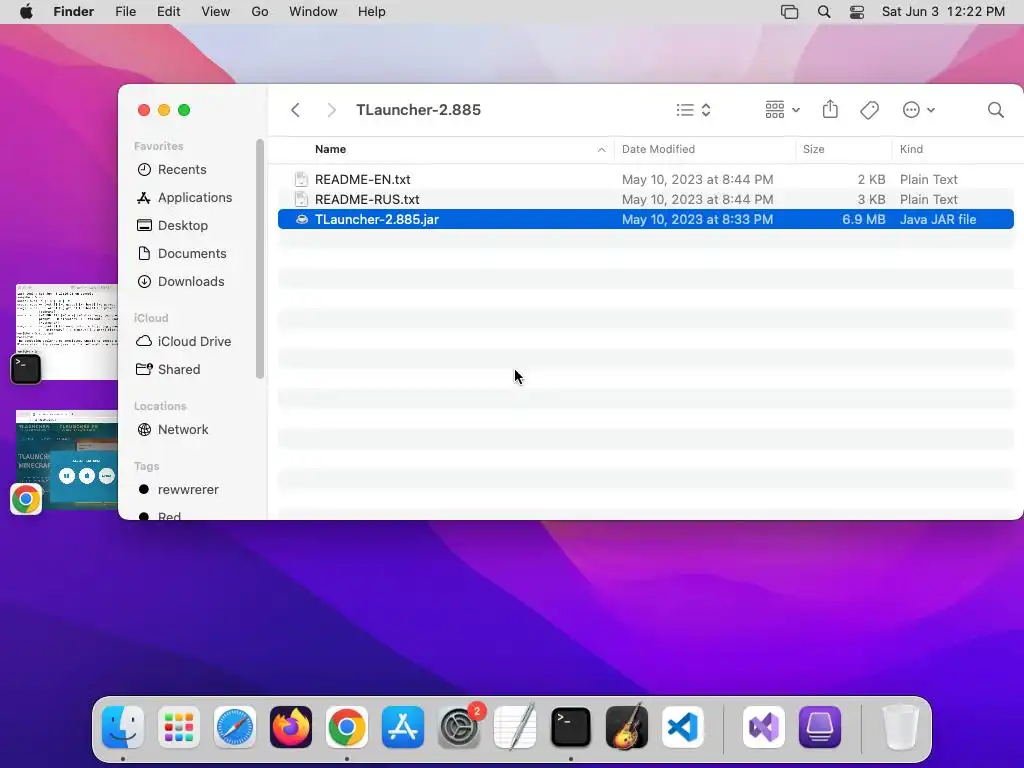Viewport: 1024px width, 768px height.
Task: Open Spotlight search in menu bar
Action: 824,12
